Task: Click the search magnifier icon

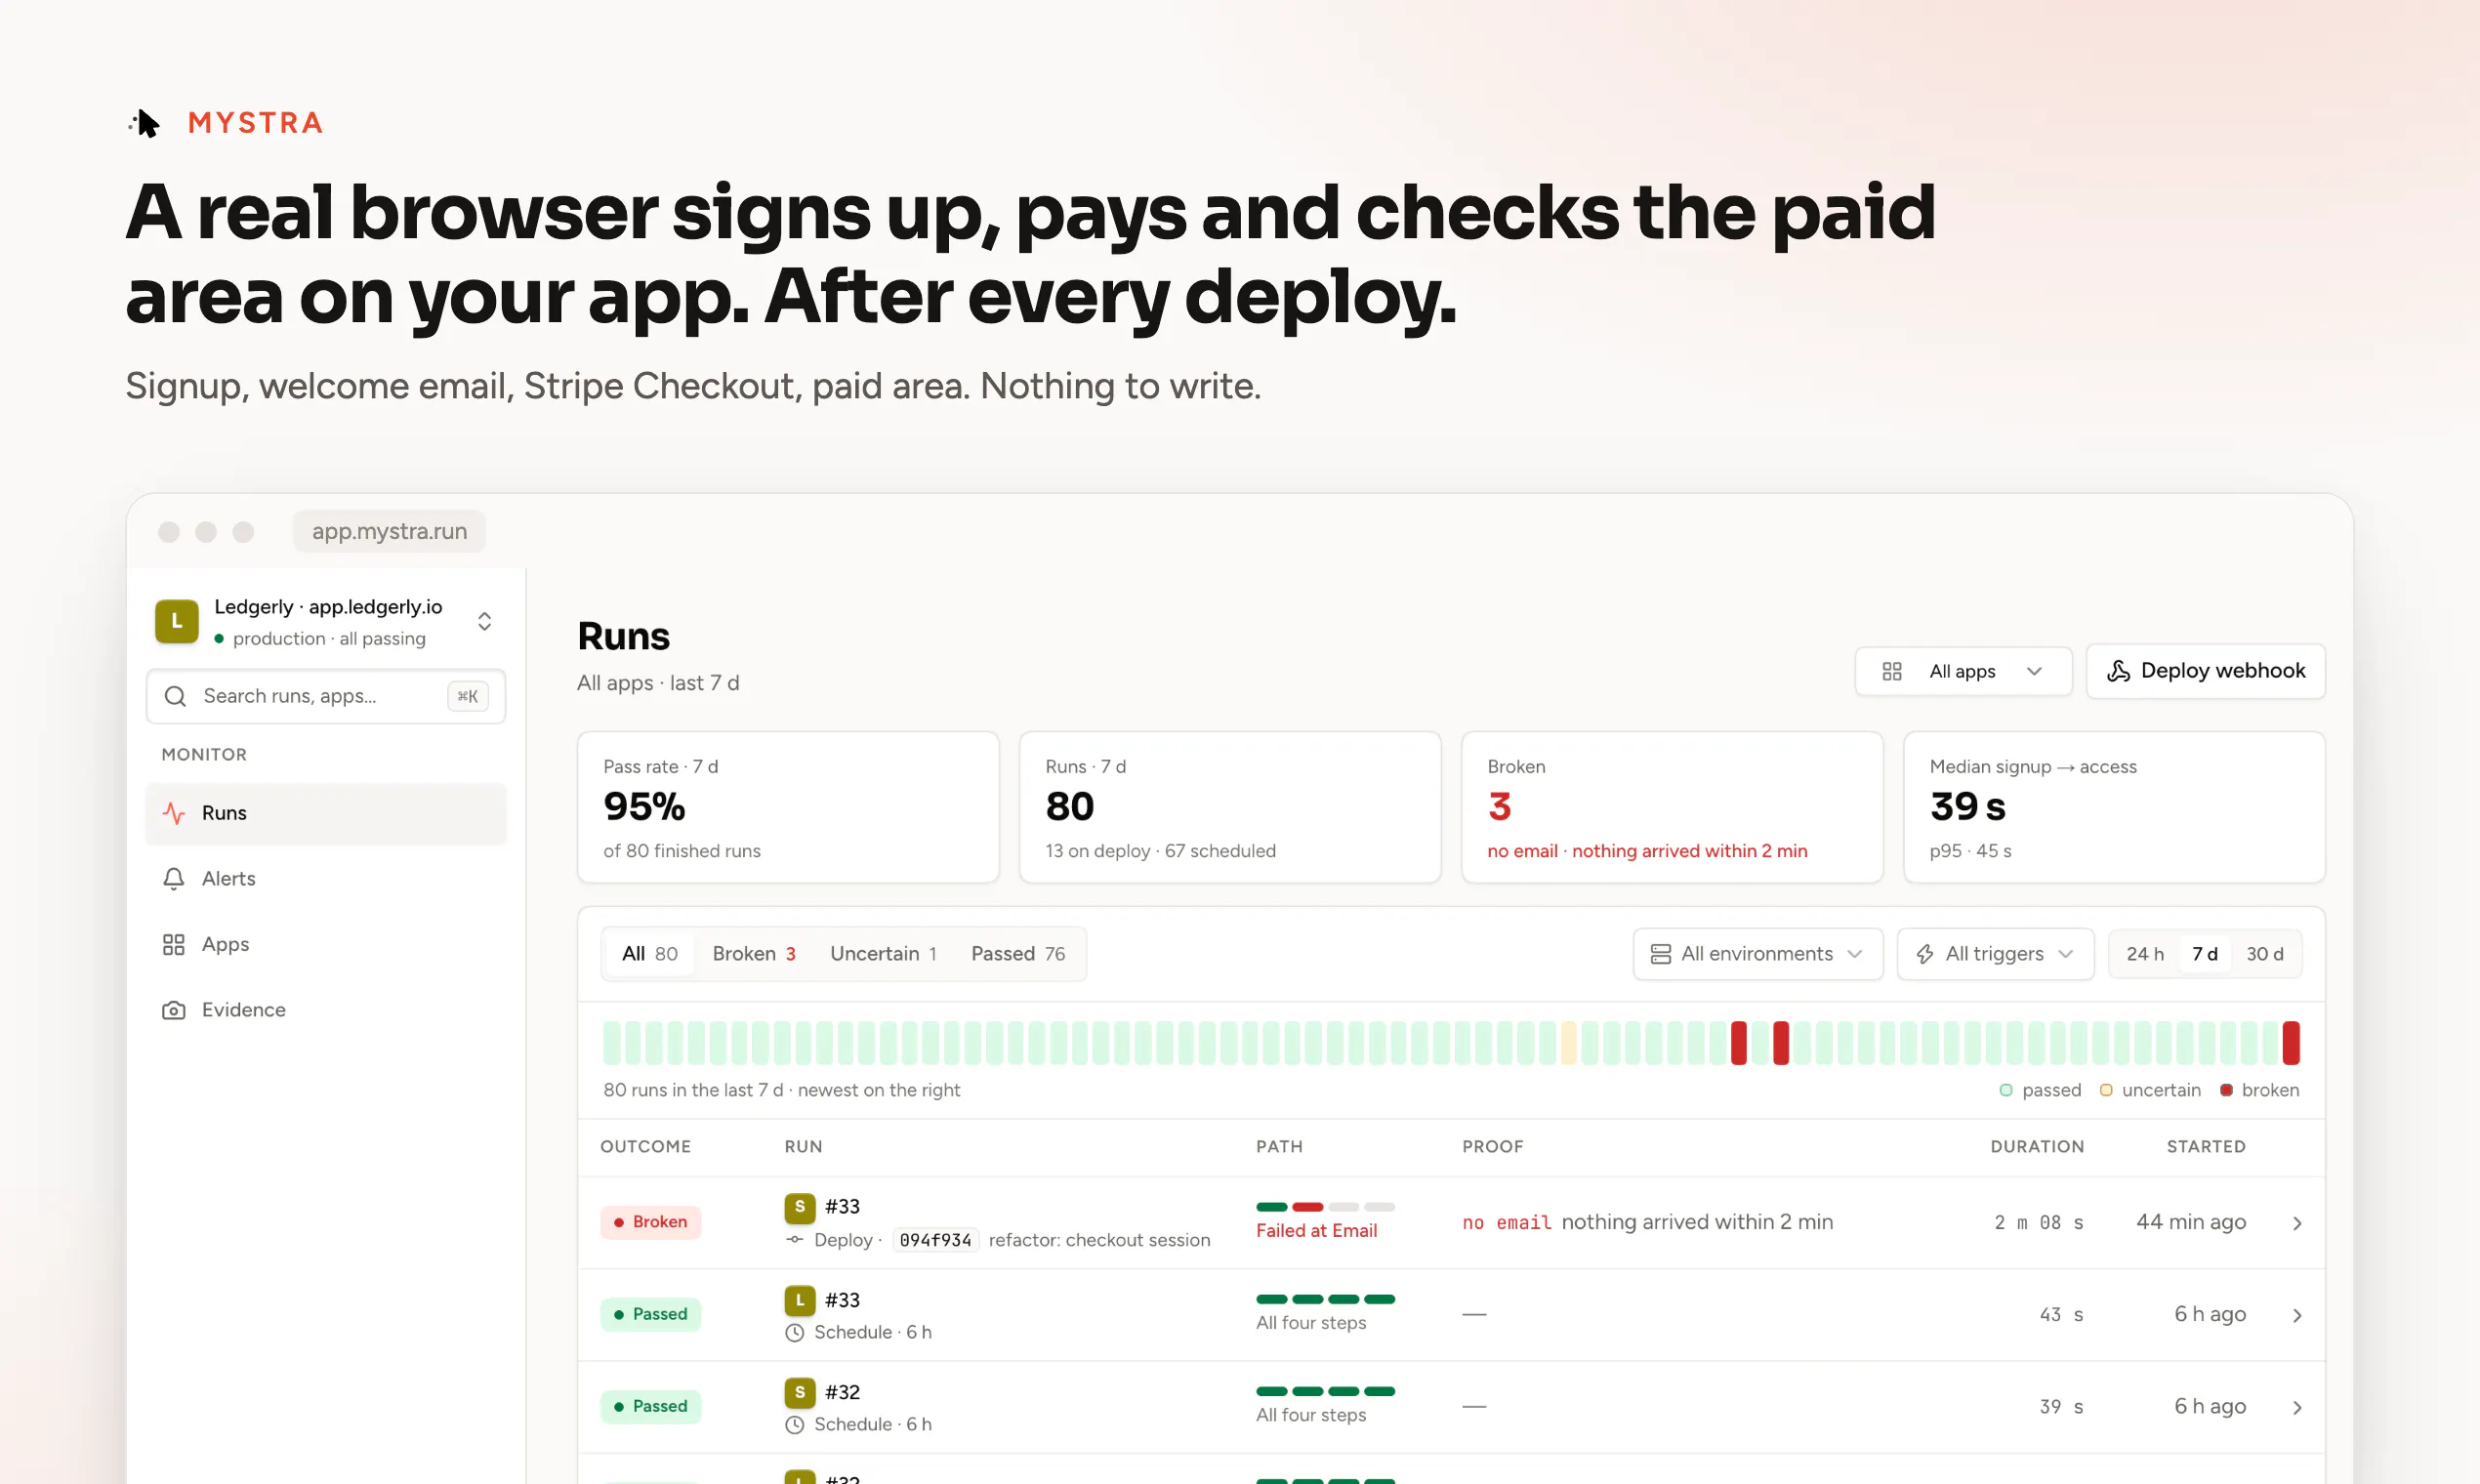Action: click(175, 696)
